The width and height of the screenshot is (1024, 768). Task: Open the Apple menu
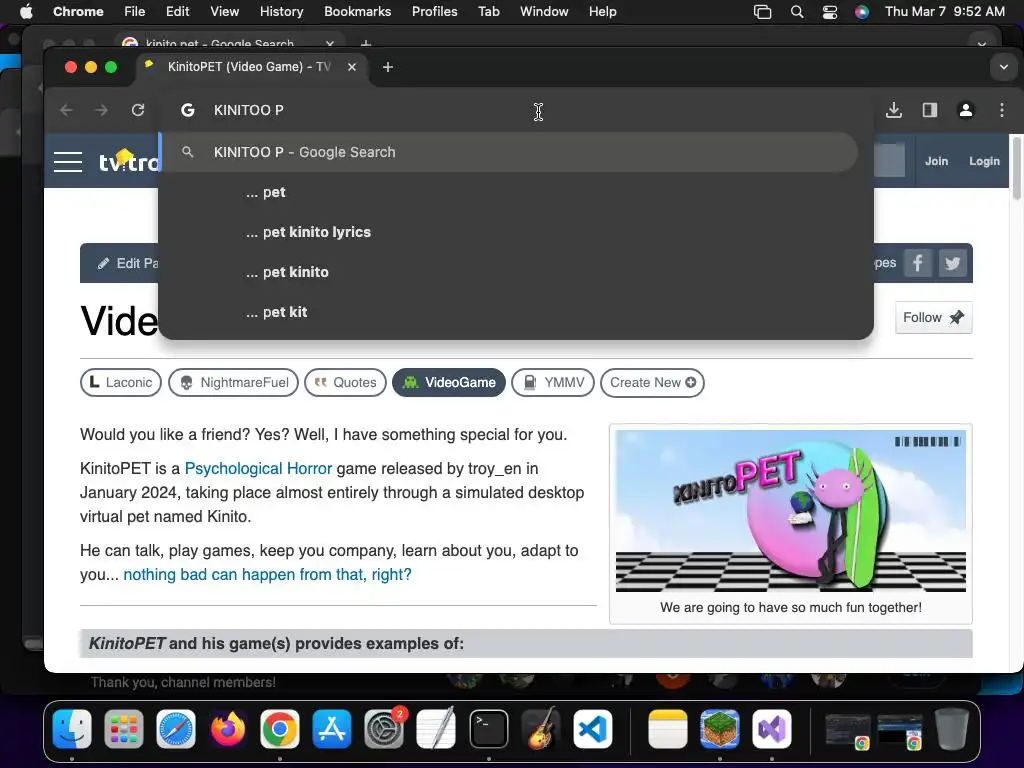click(x=26, y=12)
